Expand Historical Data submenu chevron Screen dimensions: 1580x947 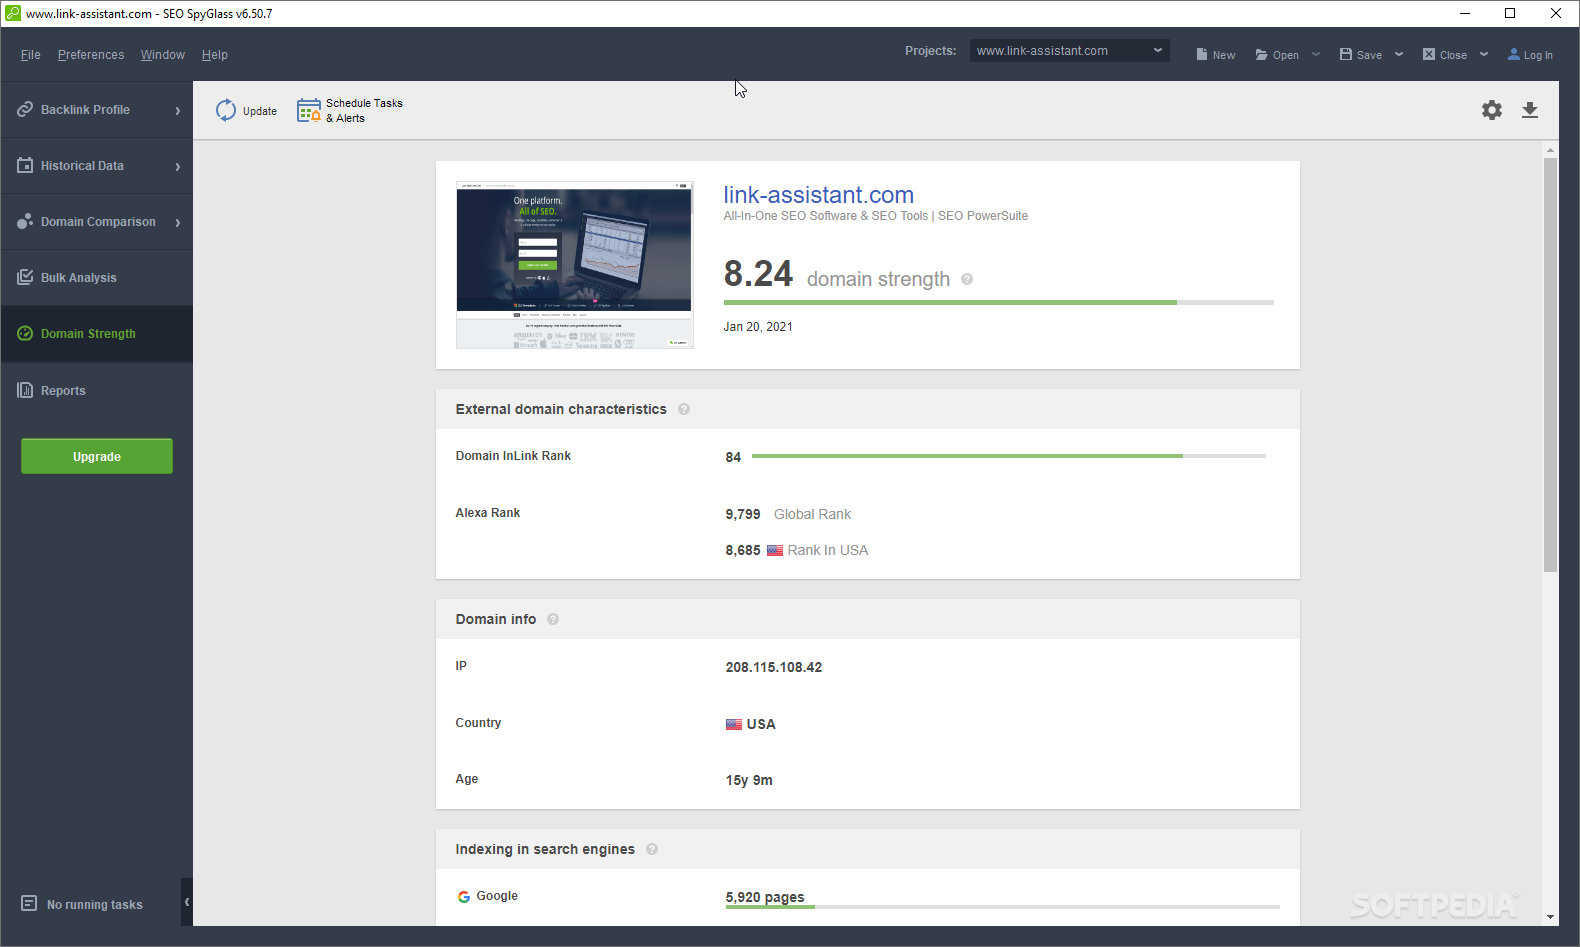[x=178, y=166]
